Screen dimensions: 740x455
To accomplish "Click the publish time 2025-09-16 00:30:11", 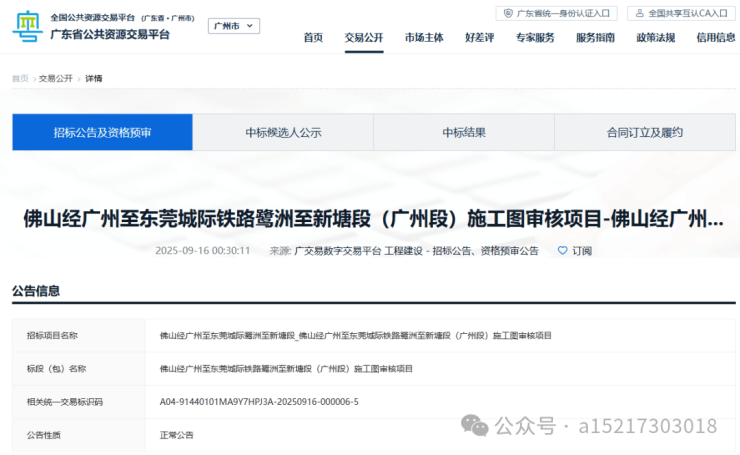I will tap(202, 251).
